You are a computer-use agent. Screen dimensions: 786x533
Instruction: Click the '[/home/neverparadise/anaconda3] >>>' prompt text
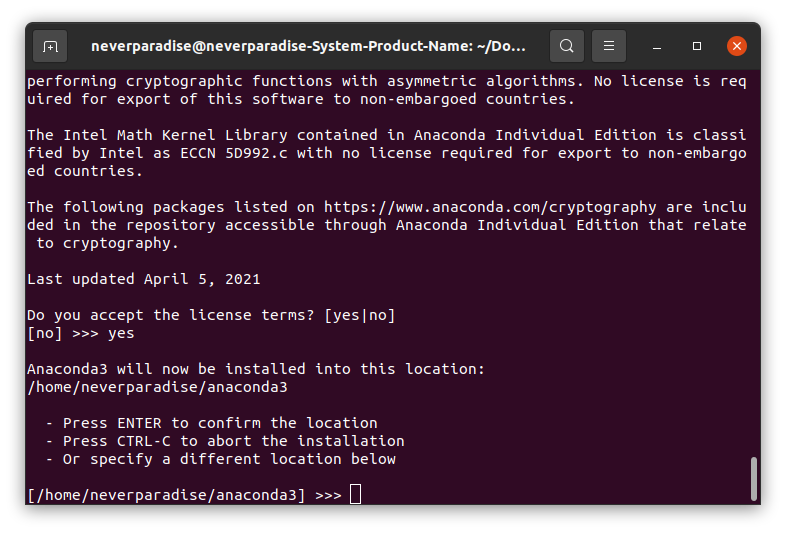coord(184,495)
